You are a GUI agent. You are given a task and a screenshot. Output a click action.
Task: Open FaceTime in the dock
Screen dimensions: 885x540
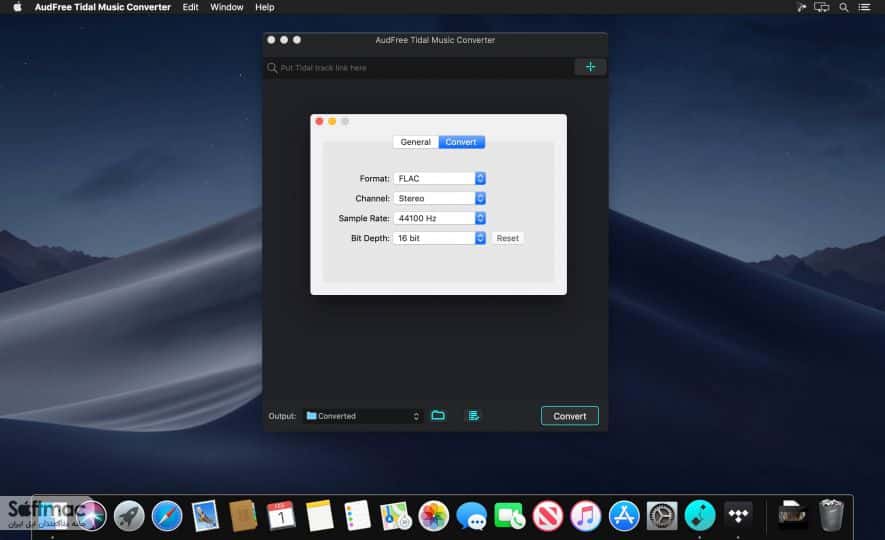coord(510,515)
